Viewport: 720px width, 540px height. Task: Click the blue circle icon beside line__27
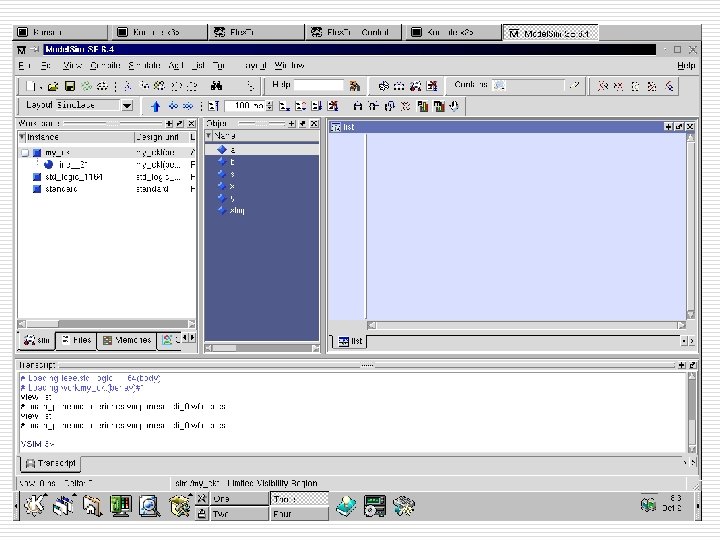pyautogui.click(x=48, y=164)
